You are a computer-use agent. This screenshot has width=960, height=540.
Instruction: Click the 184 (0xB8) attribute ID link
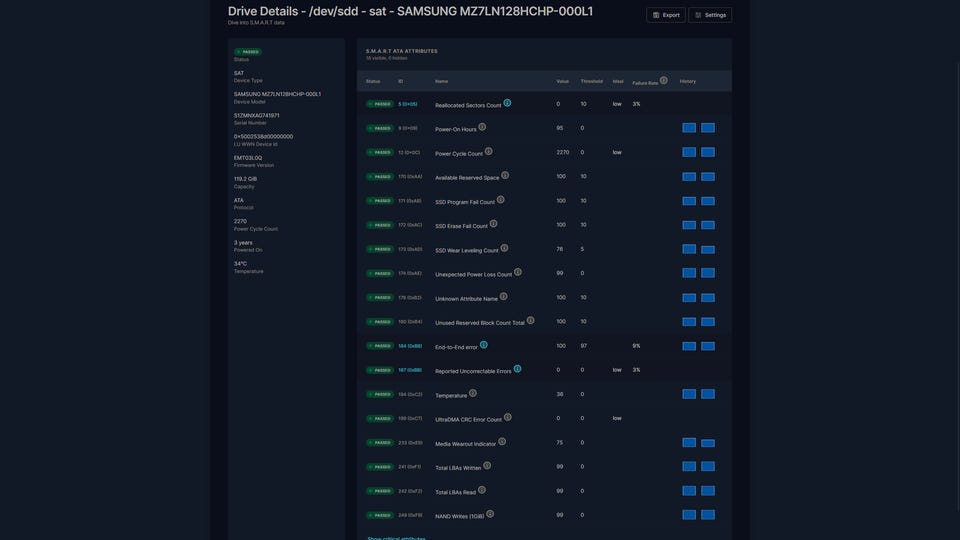click(410, 346)
